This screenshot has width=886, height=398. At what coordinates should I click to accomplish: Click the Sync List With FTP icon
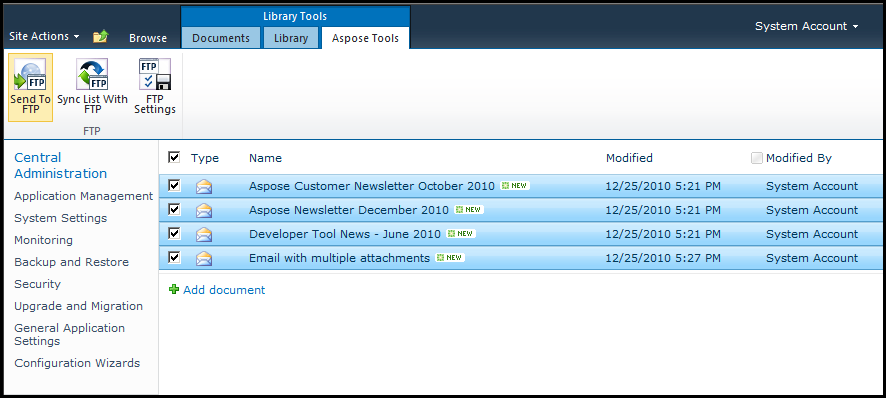pyautogui.click(x=92, y=74)
